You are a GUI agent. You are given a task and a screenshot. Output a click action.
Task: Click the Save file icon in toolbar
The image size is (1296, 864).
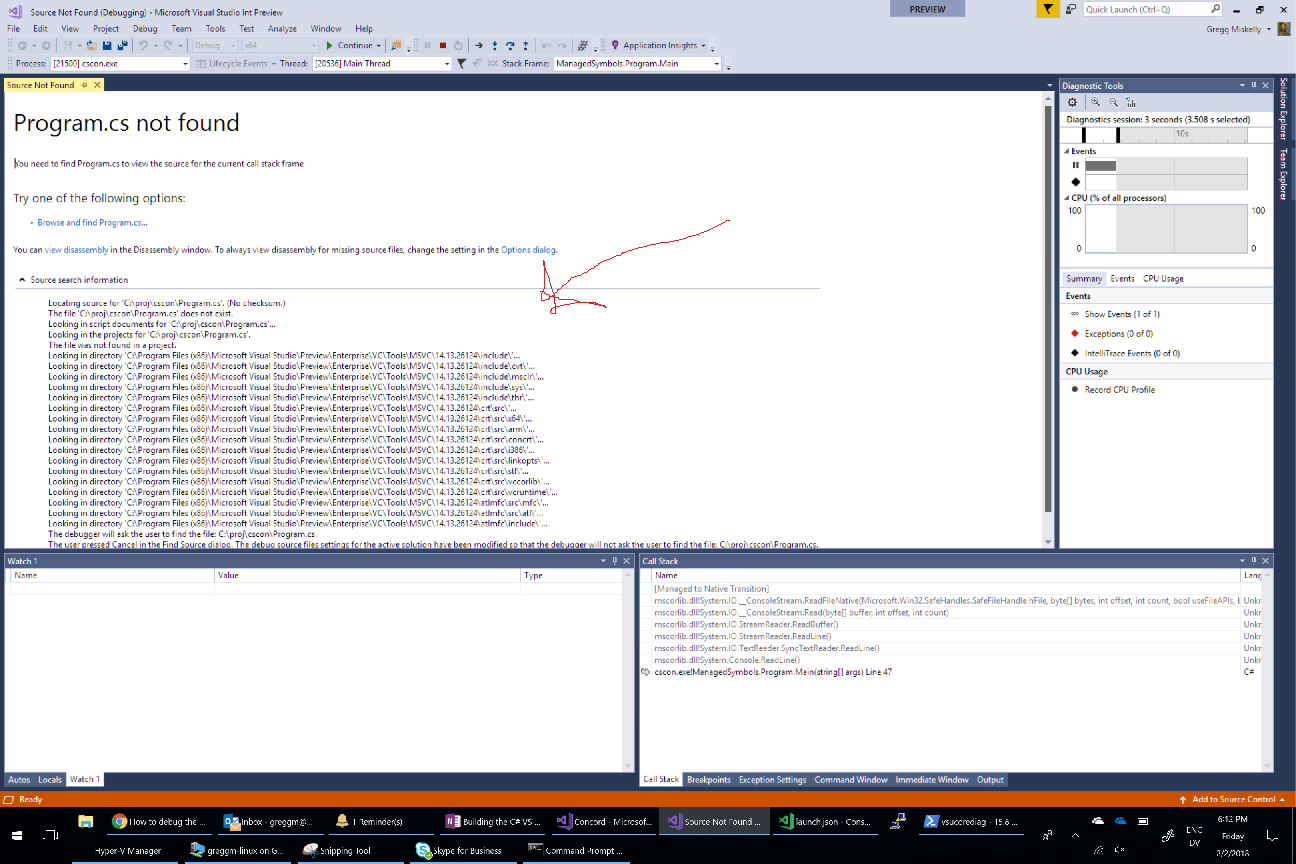106,45
